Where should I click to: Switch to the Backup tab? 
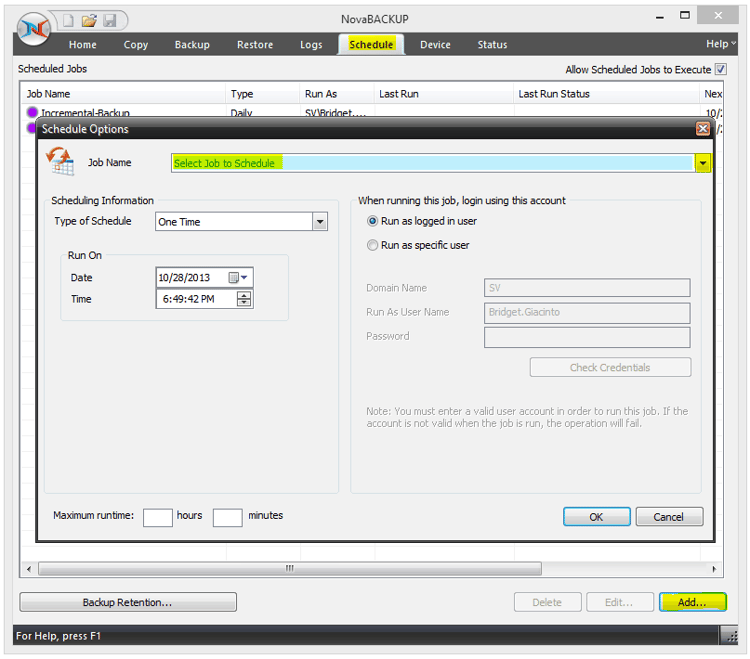pyautogui.click(x=192, y=44)
